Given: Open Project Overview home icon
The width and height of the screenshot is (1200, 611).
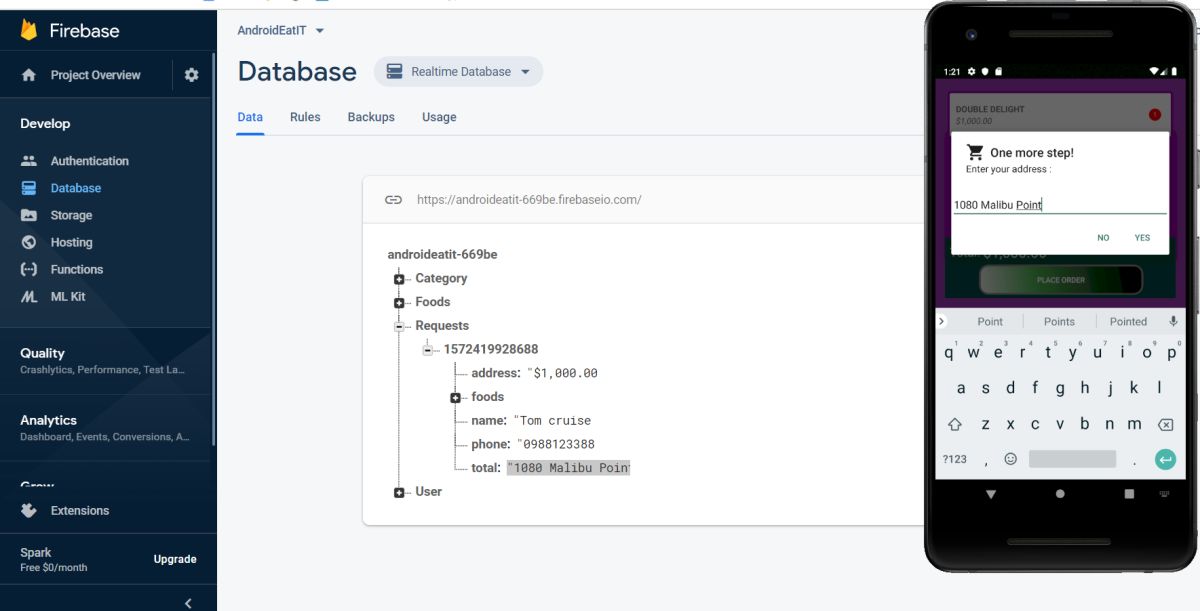Looking at the screenshot, I should click(29, 75).
